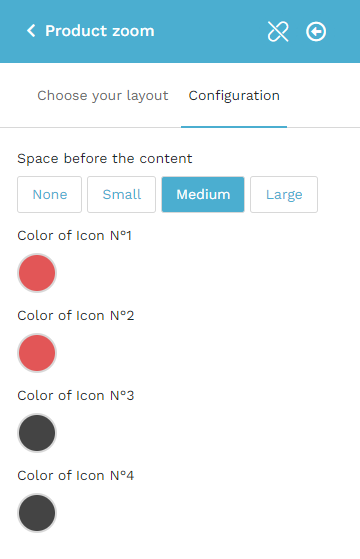This screenshot has height=559, width=360.
Task: Click the Color of Icon N°3 label
Action: click(76, 396)
